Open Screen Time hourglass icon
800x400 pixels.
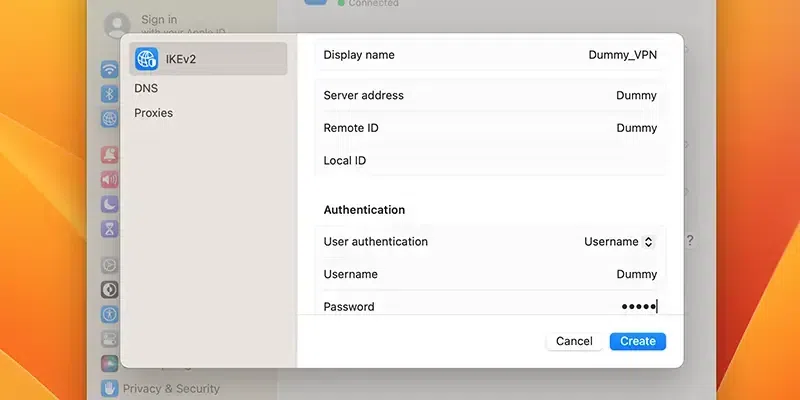[110, 229]
